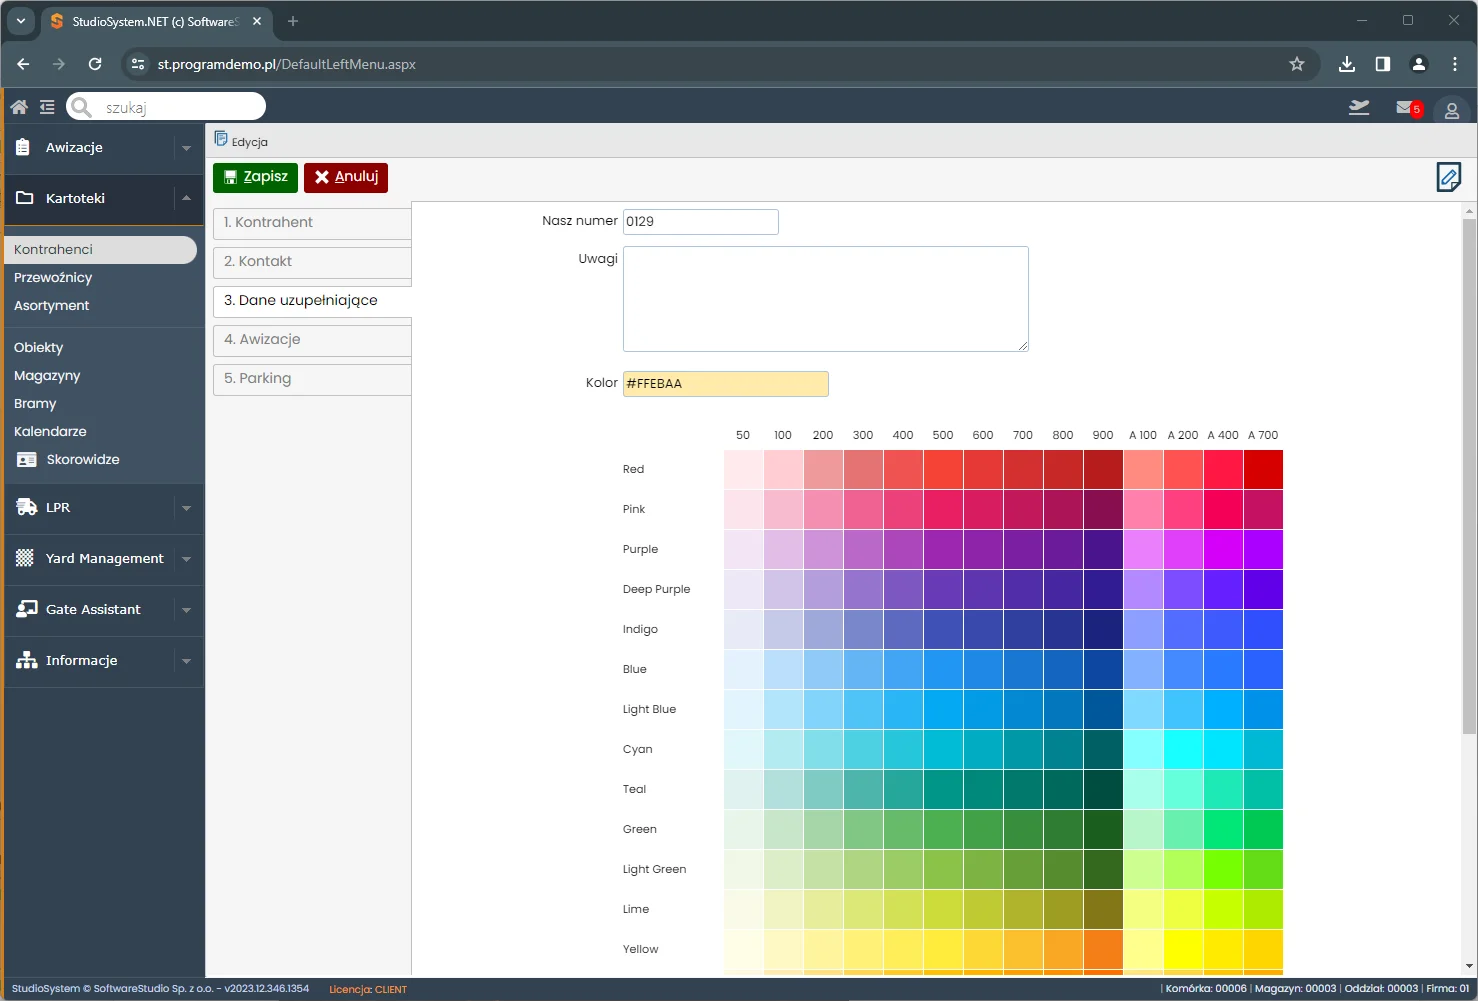Pick the Blue 900 color swatch
Viewport: 1478px width, 1001px height.
coord(1103,670)
